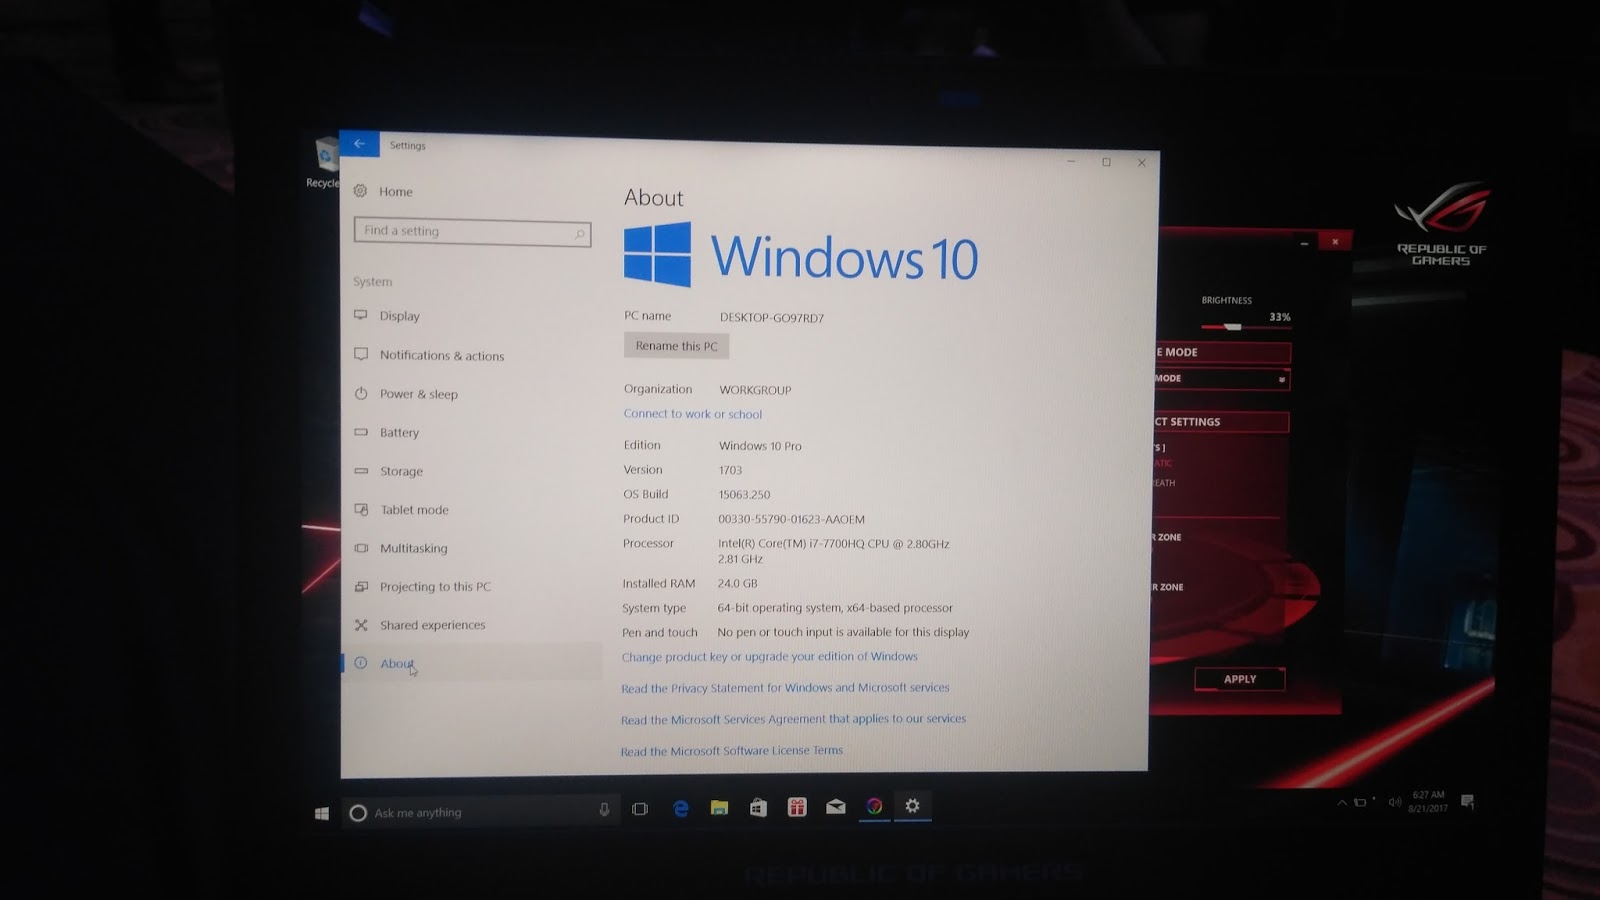Click the APPLY button in ROG window
Viewport: 1600px width, 900px height.
tap(1240, 679)
